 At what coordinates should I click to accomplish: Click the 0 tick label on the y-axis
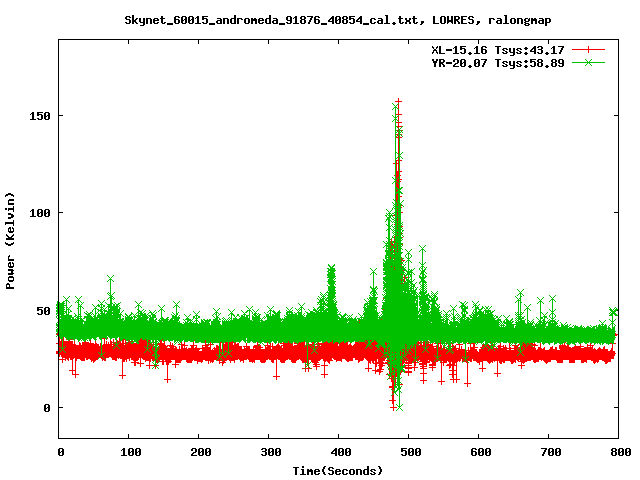45,408
